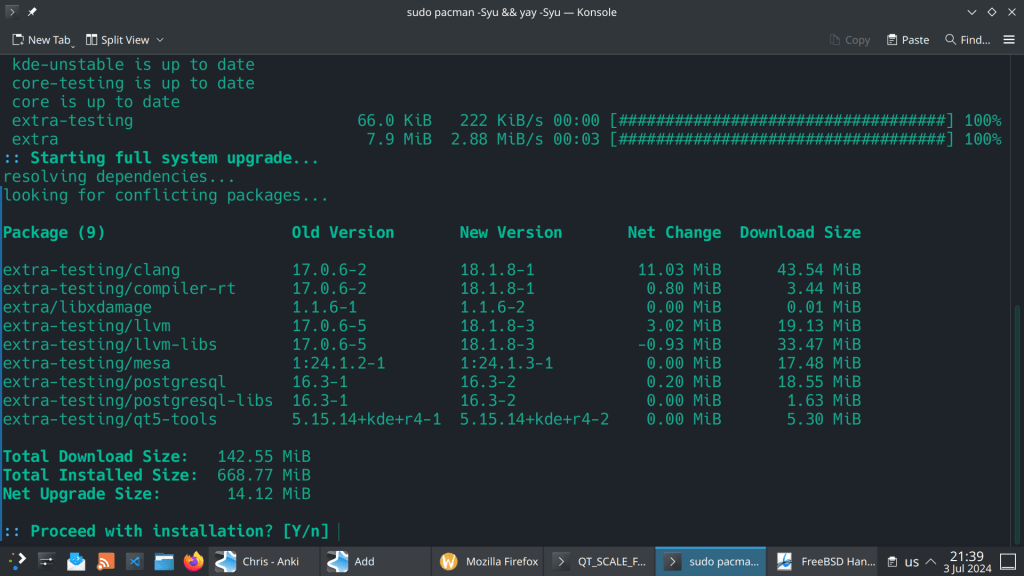The width and height of the screenshot is (1024, 576).
Task: Open a New Tab in Konsole
Action: [x=42, y=40]
